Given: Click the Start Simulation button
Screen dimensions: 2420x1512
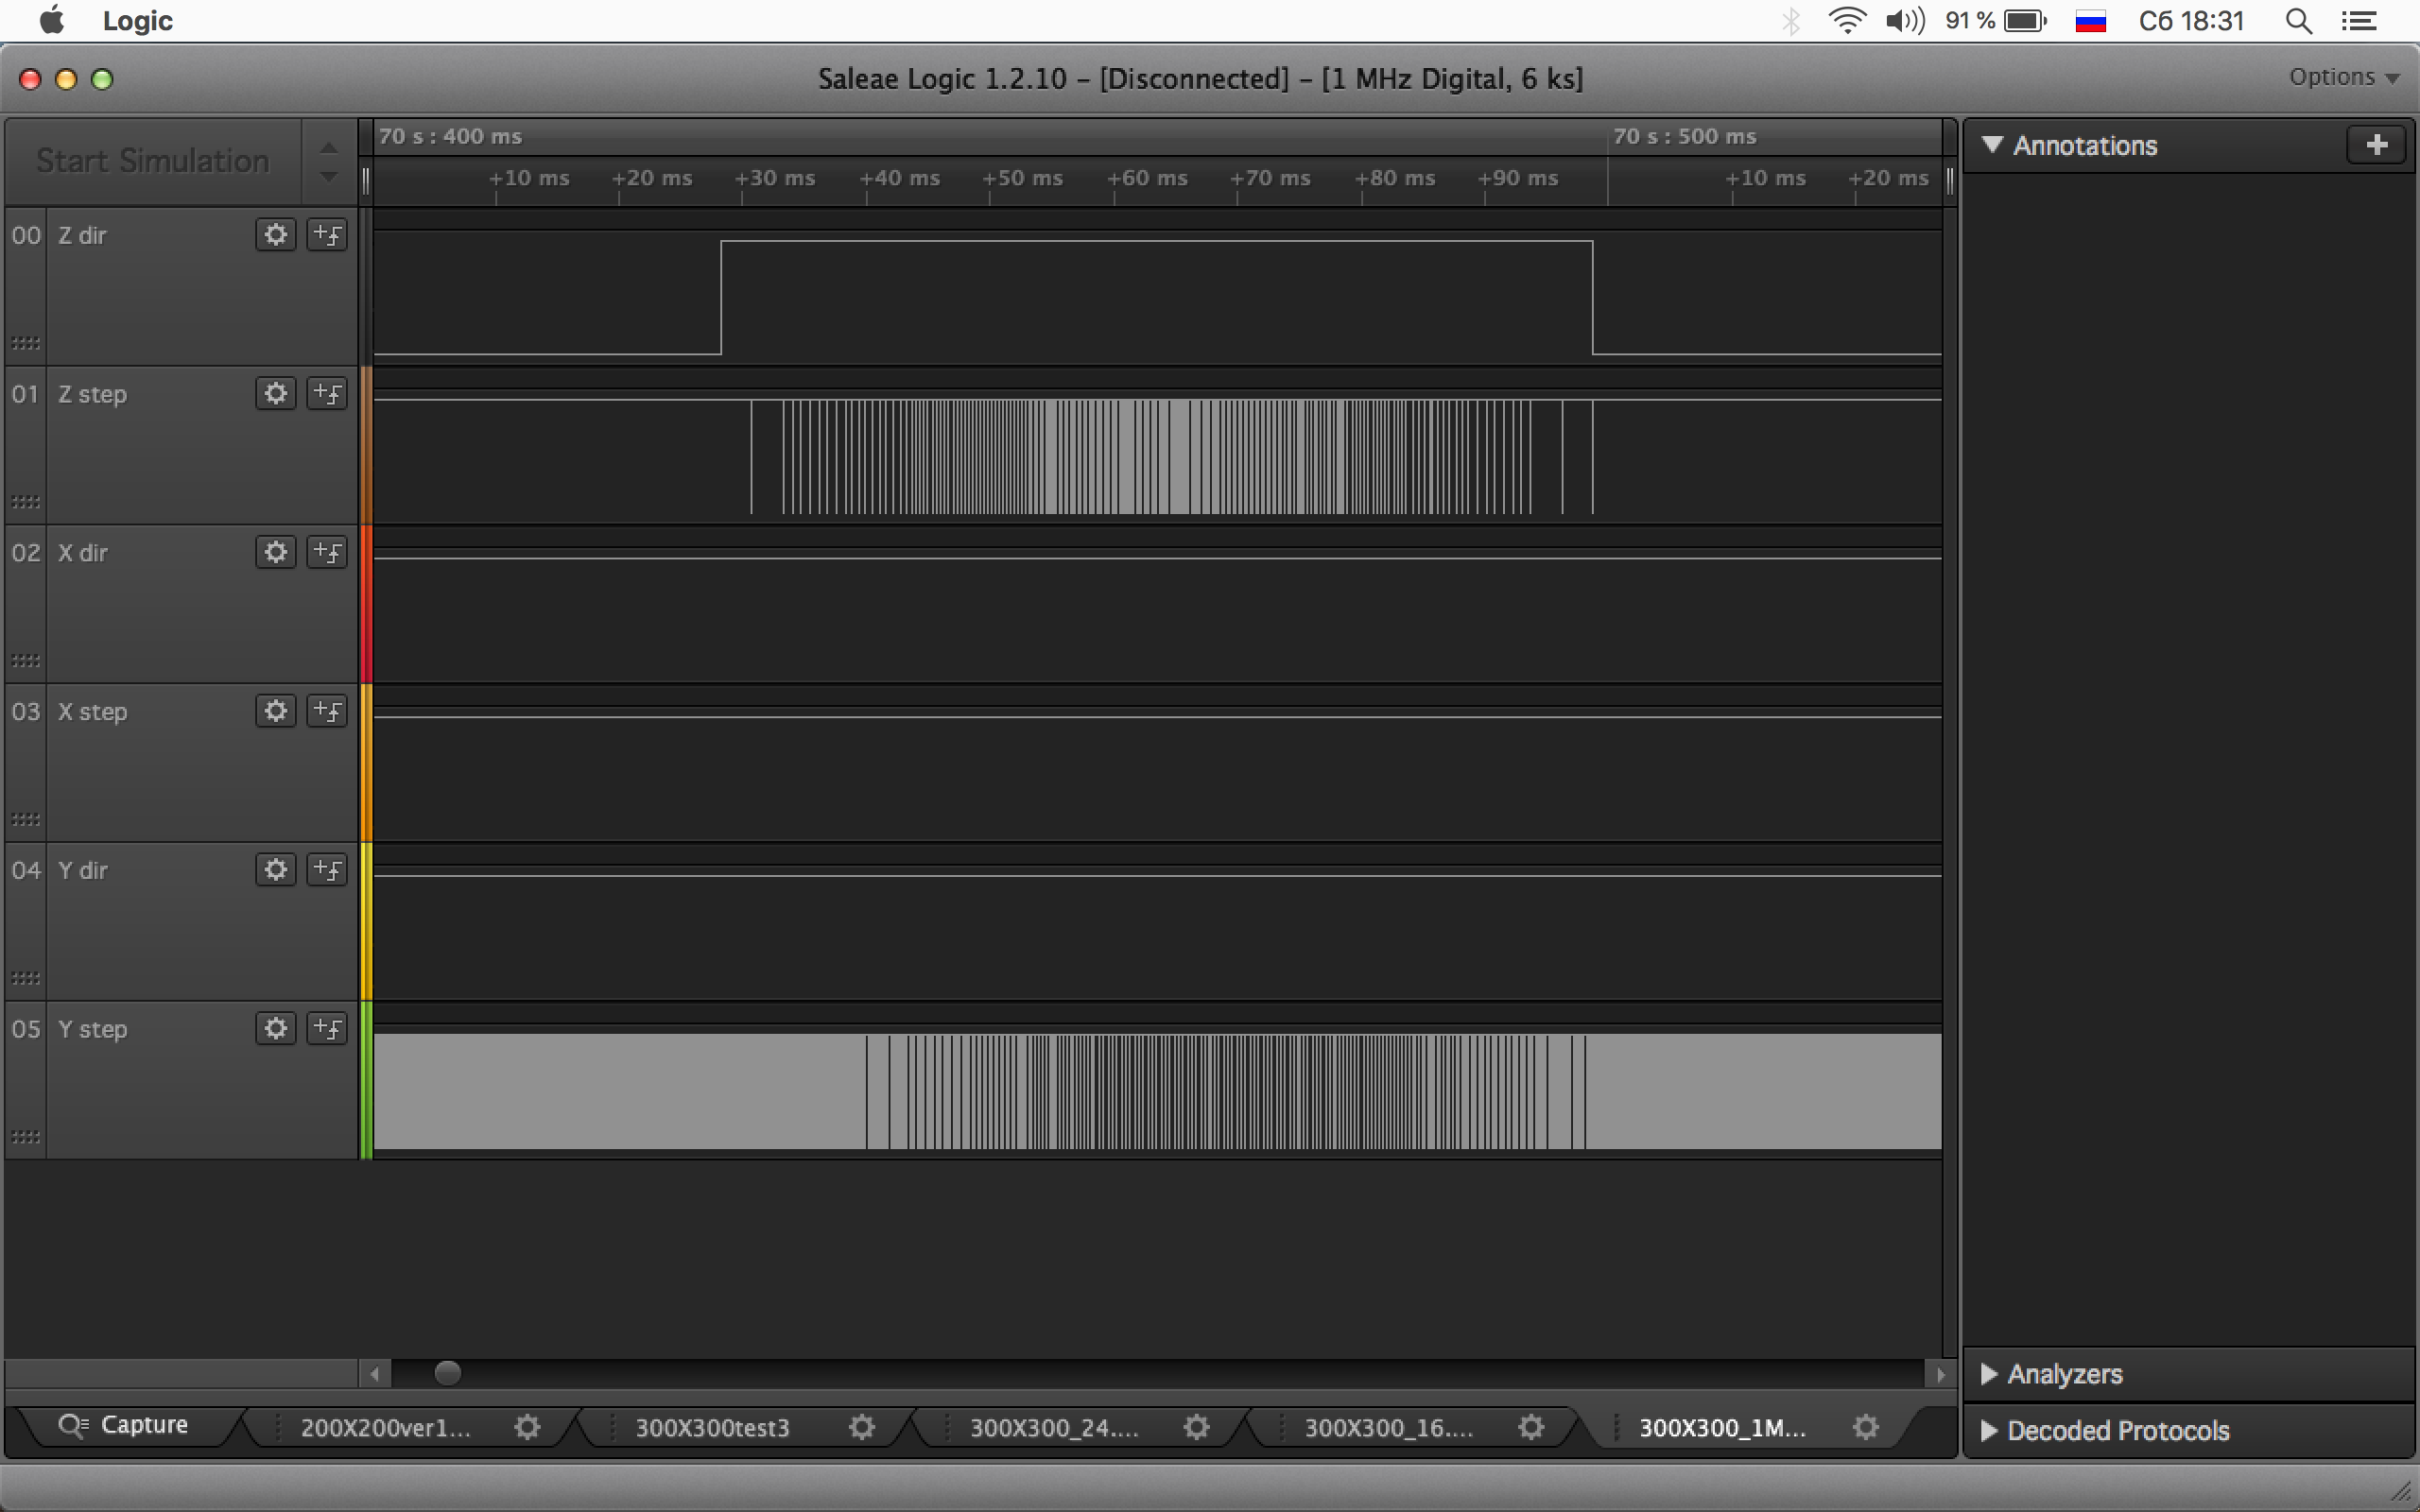Looking at the screenshot, I should (x=152, y=161).
